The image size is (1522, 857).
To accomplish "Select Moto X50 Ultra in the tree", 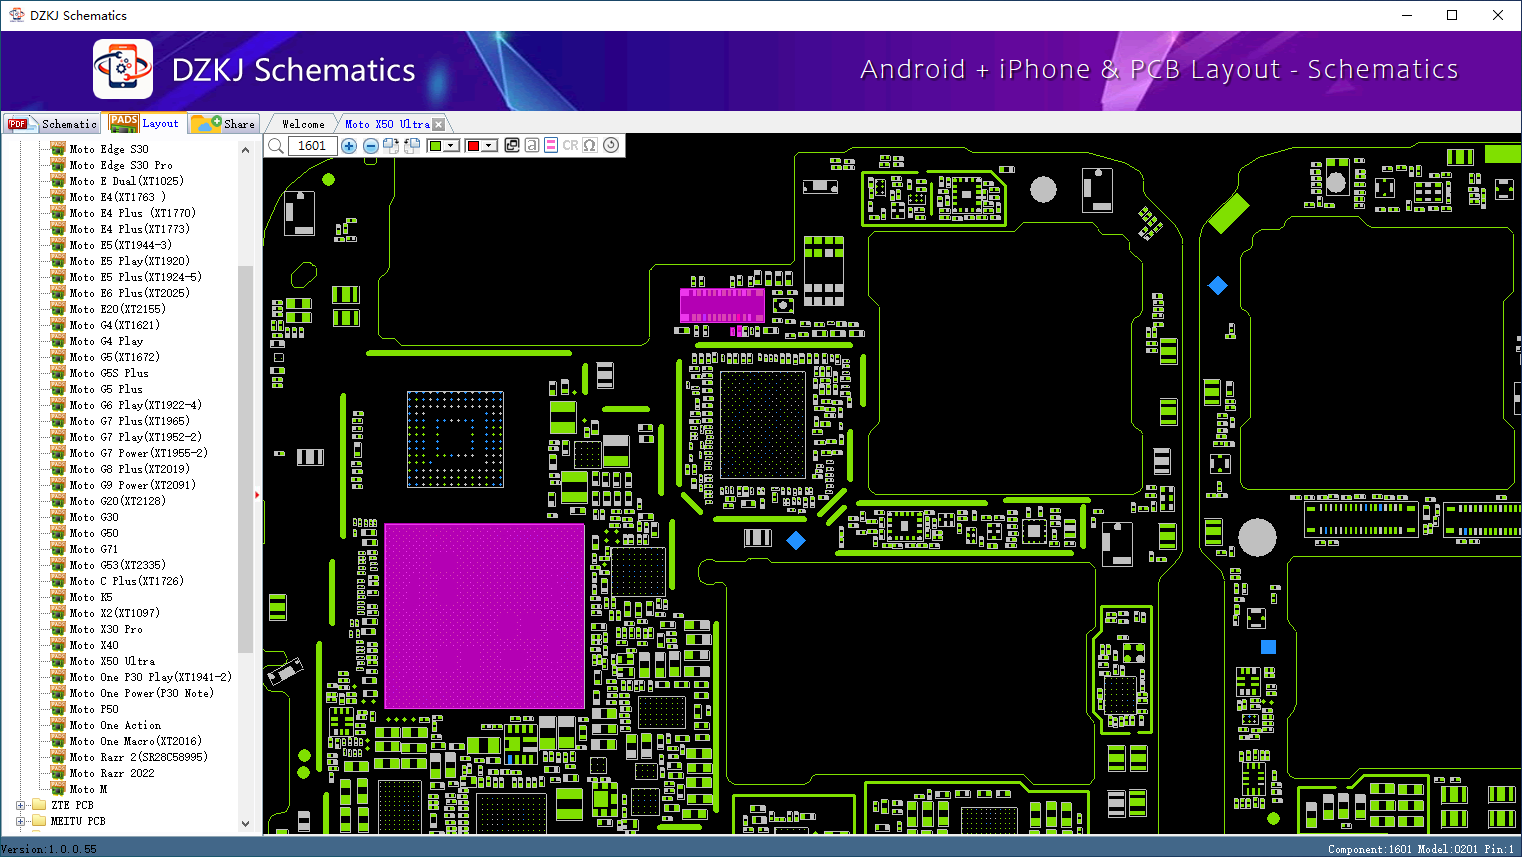I will (x=112, y=661).
